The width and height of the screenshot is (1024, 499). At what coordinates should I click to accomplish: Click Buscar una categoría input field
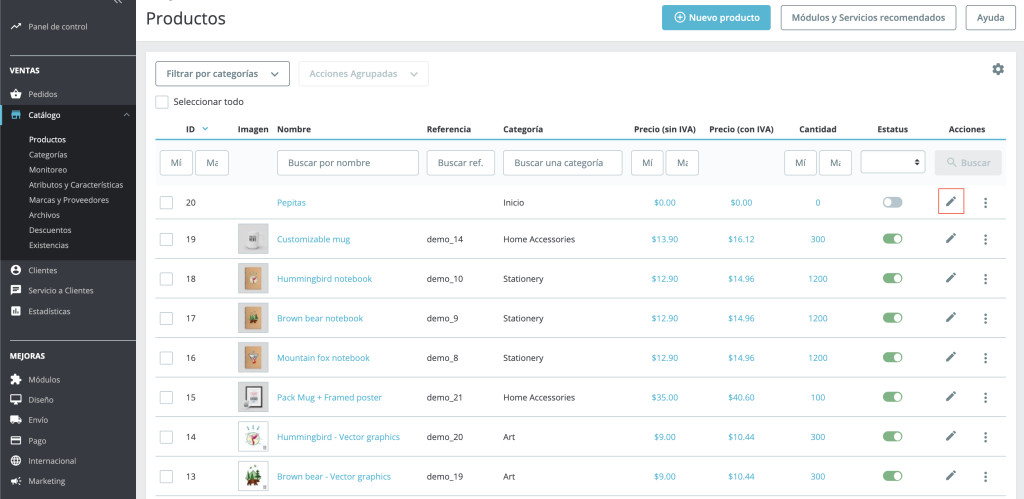pos(562,163)
